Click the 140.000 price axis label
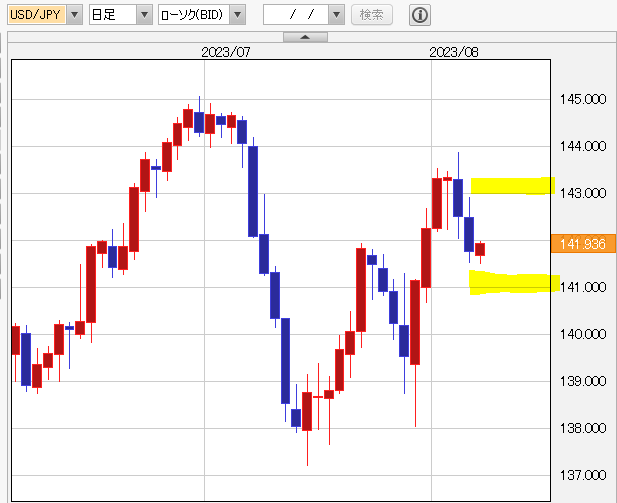 (583, 334)
